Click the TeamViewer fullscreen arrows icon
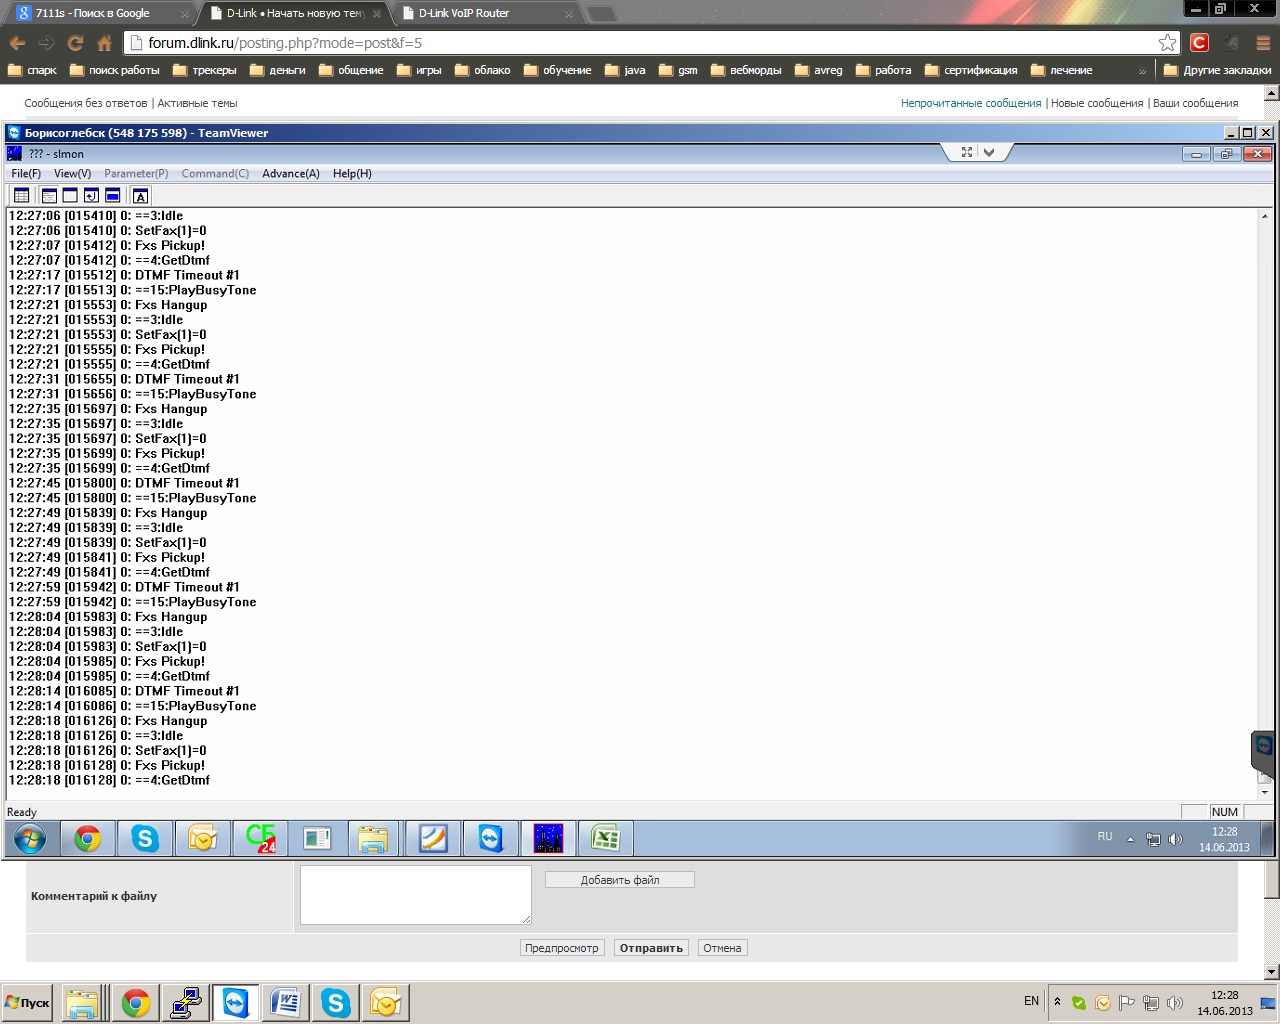Image resolution: width=1280 pixels, height=1024 pixels. pos(967,152)
